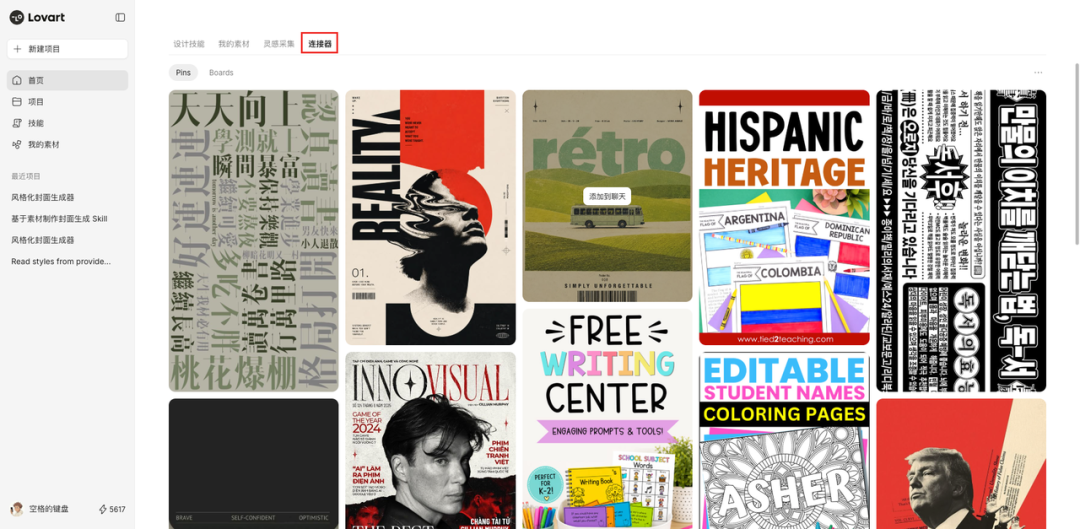
Task: Select the Boards filter
Action: (221, 72)
